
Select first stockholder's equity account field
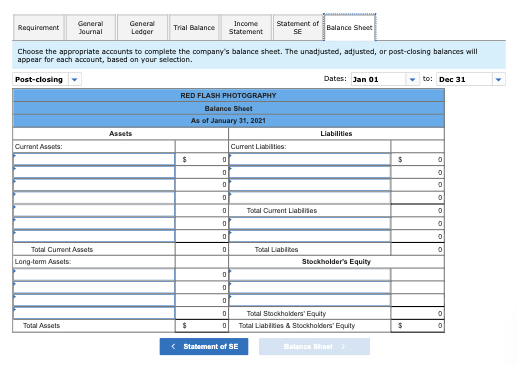point(310,275)
